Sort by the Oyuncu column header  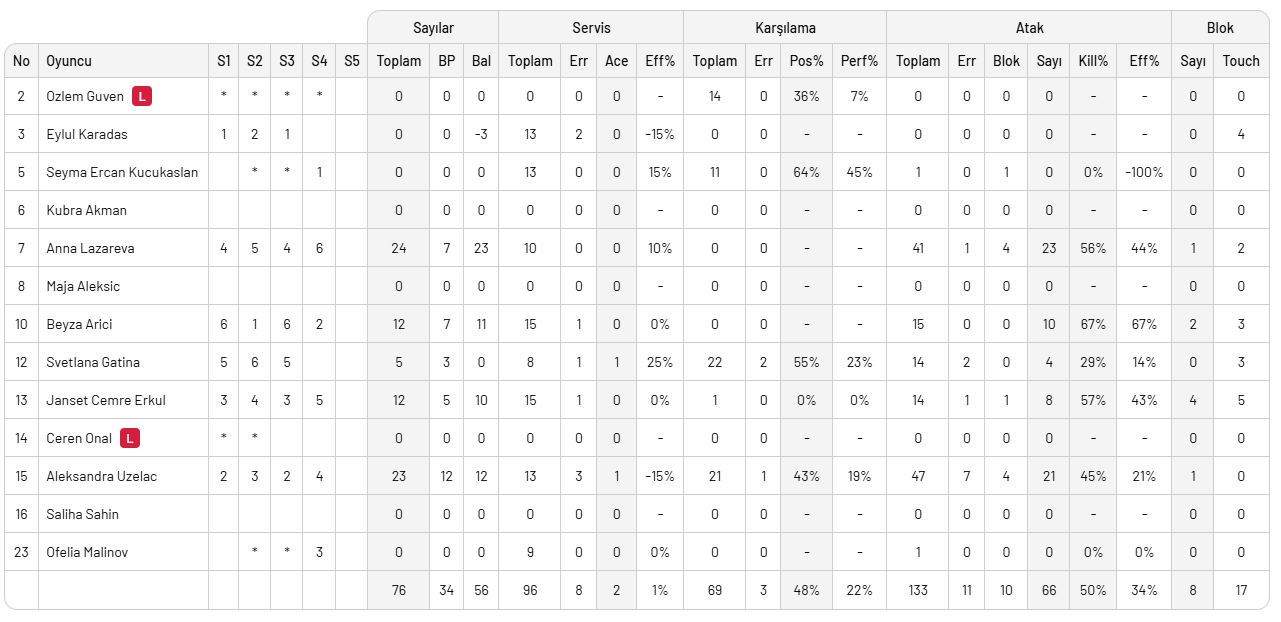tap(69, 61)
